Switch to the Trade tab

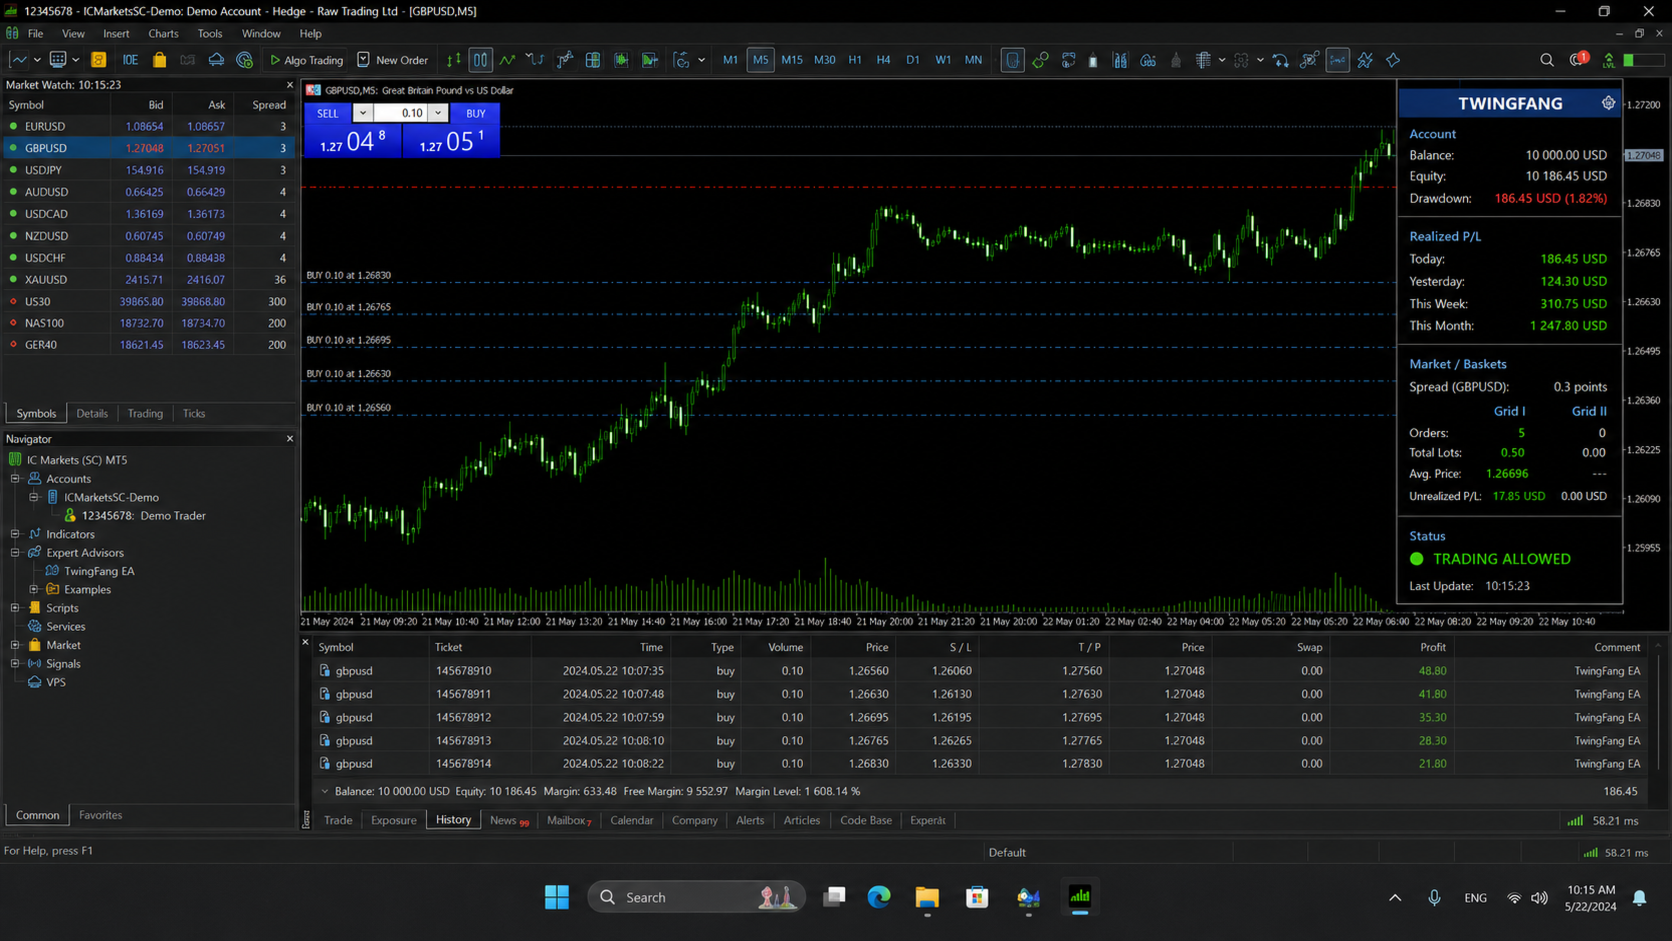338,820
